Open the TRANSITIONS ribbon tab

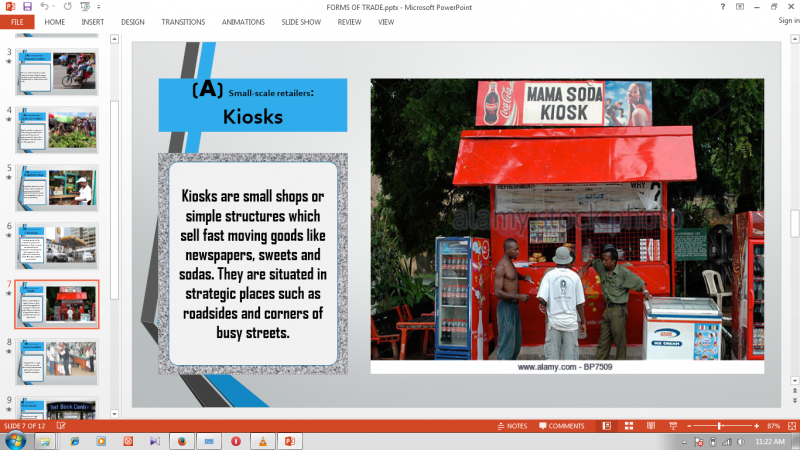click(183, 22)
